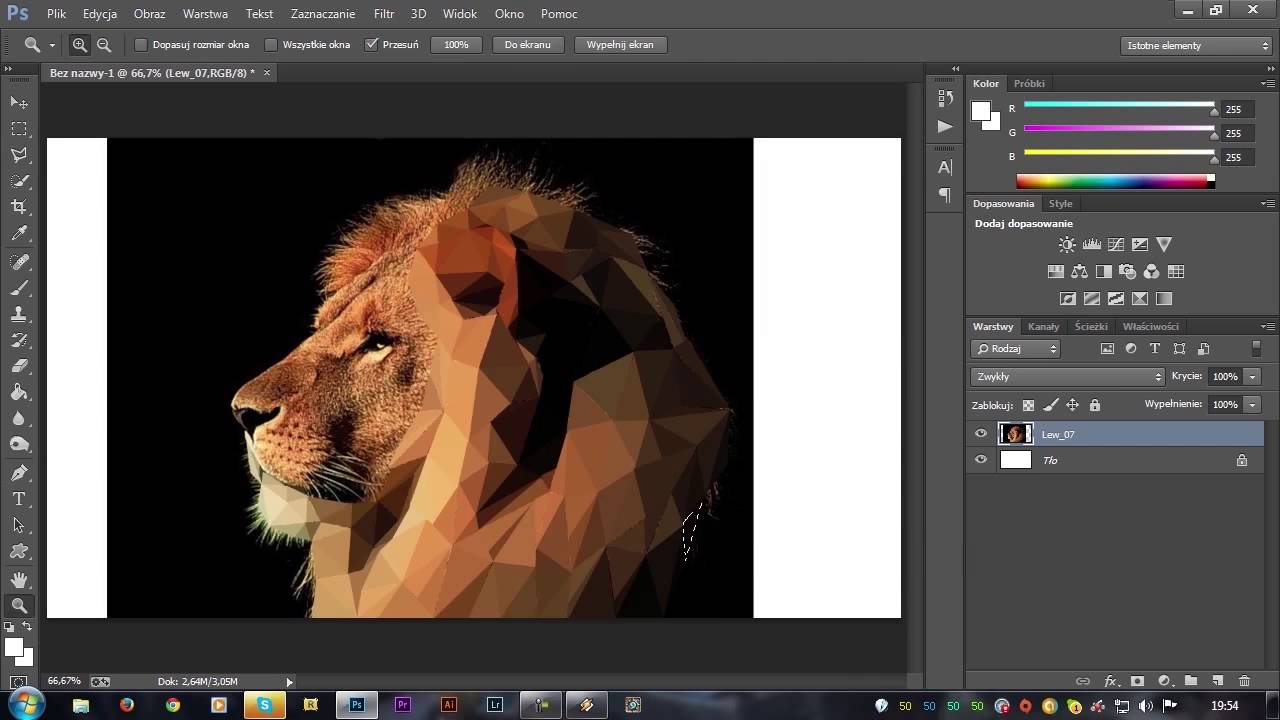Select the Hand tool

tap(19, 580)
